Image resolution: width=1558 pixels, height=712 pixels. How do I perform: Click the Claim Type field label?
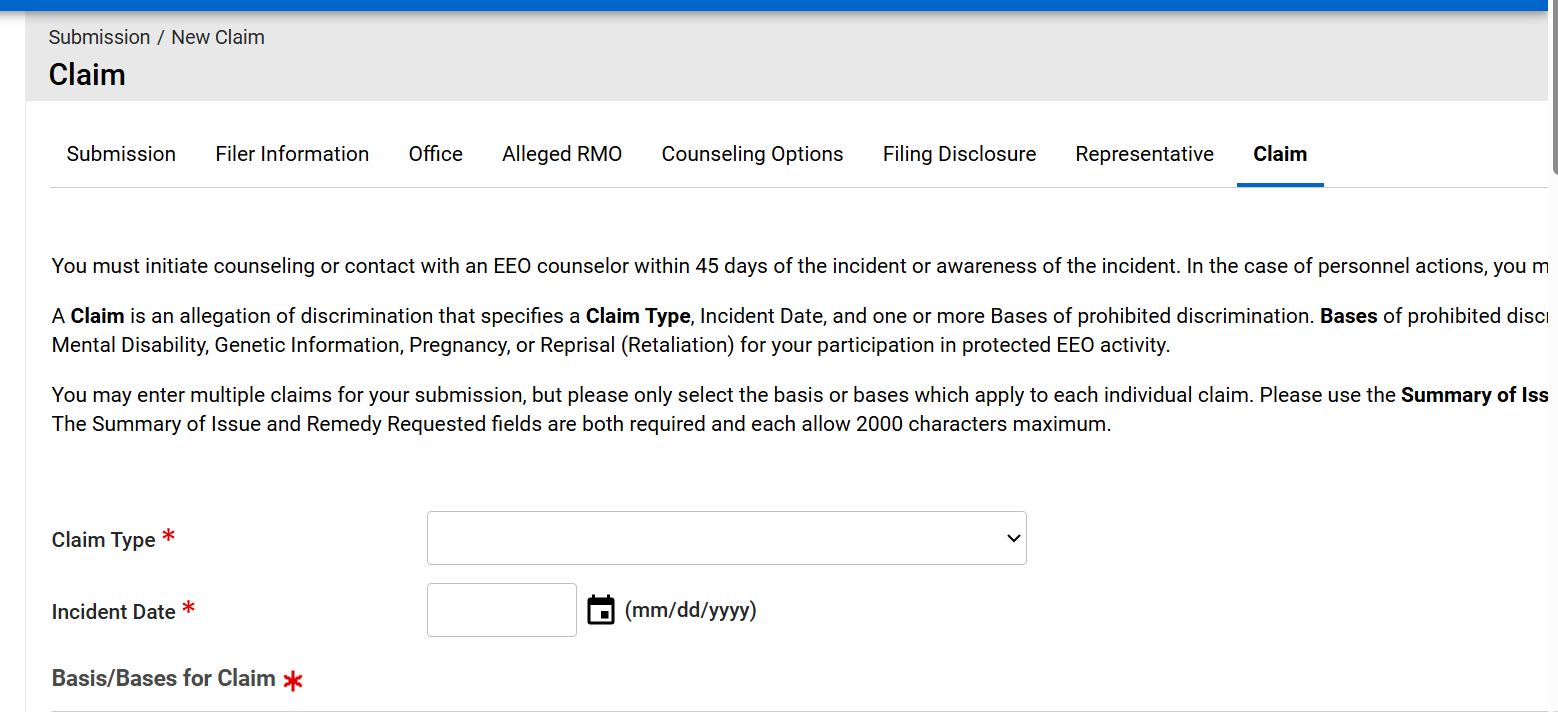104,540
